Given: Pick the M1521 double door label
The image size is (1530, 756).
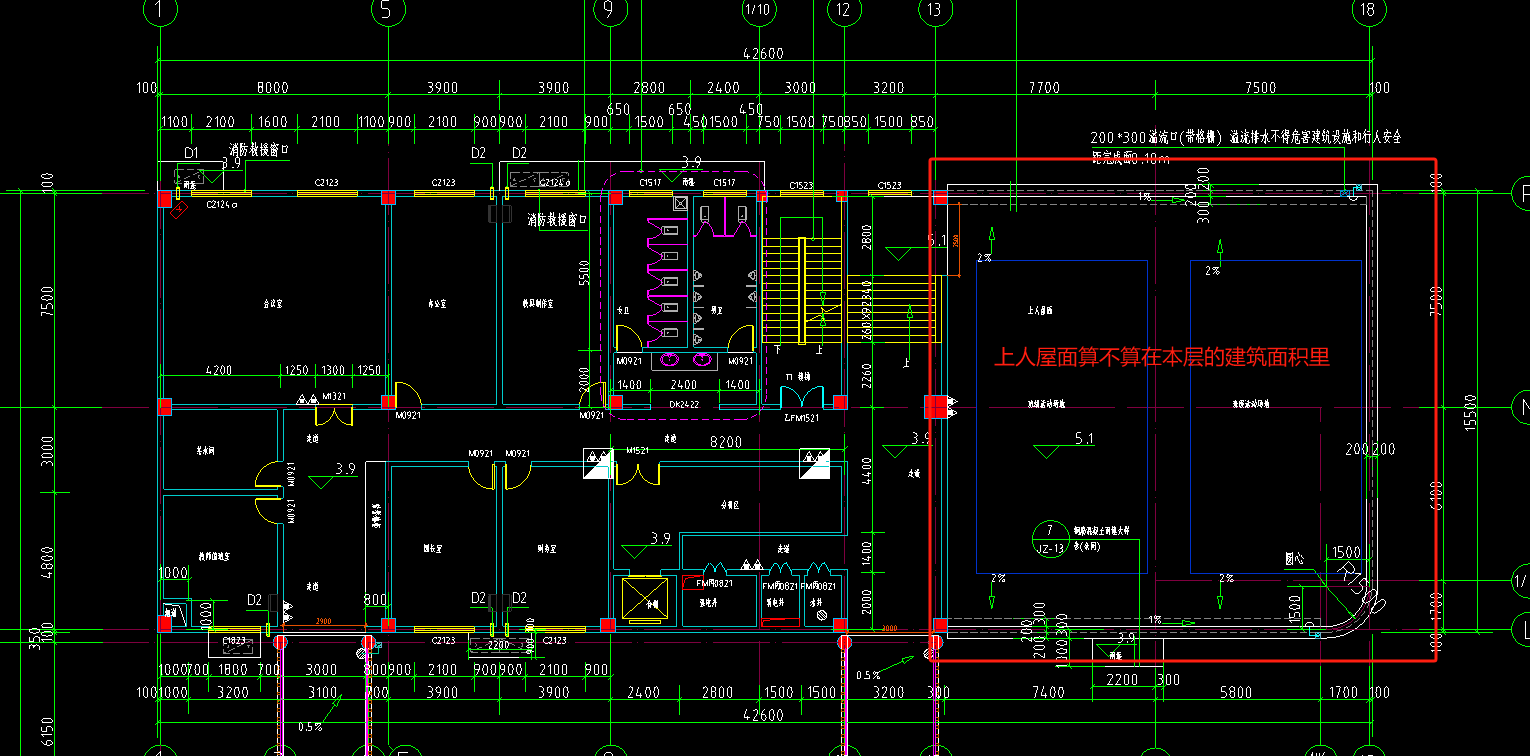Looking at the screenshot, I should pos(639,451).
